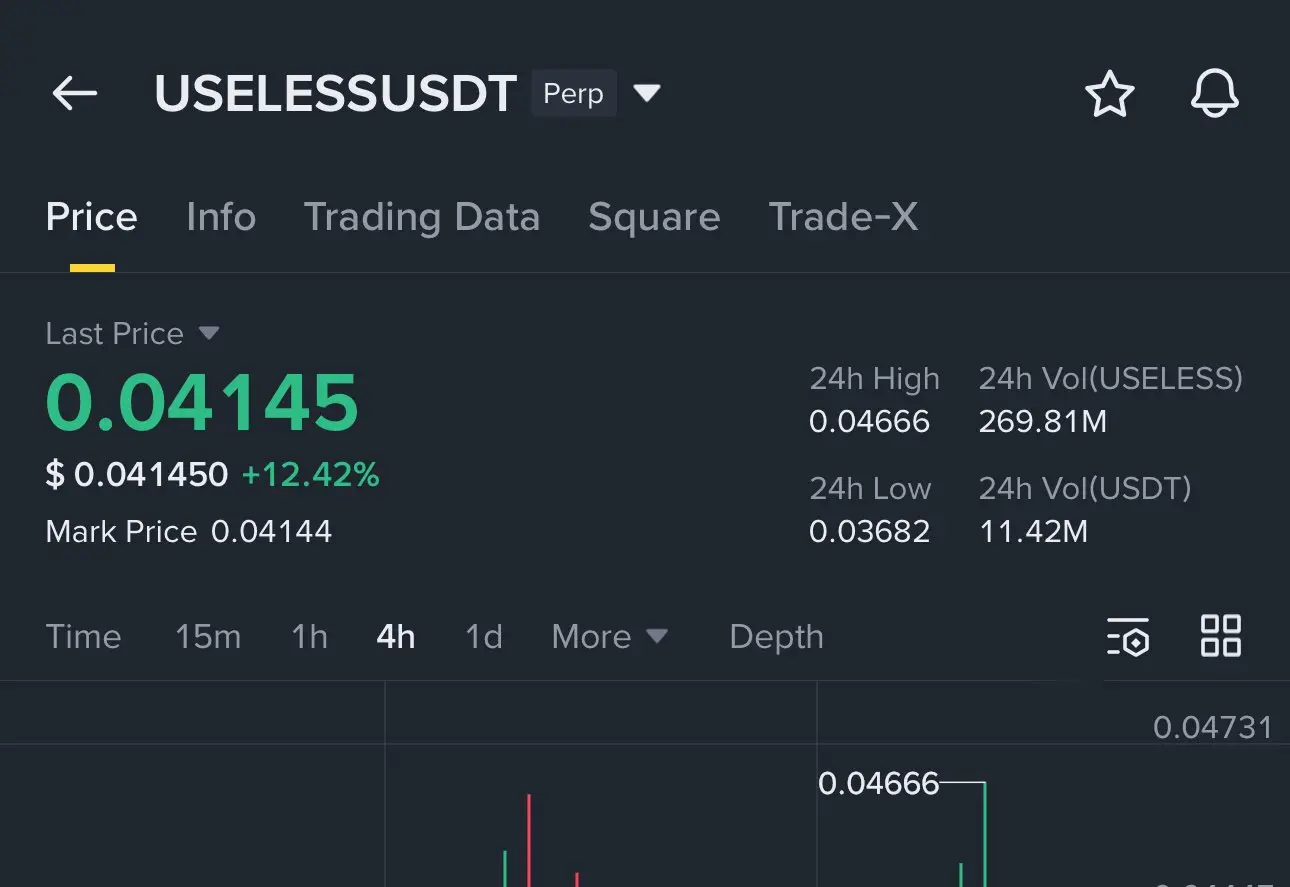Tap the back arrow icon
Screen dimensions: 1290x887
tap(75, 94)
